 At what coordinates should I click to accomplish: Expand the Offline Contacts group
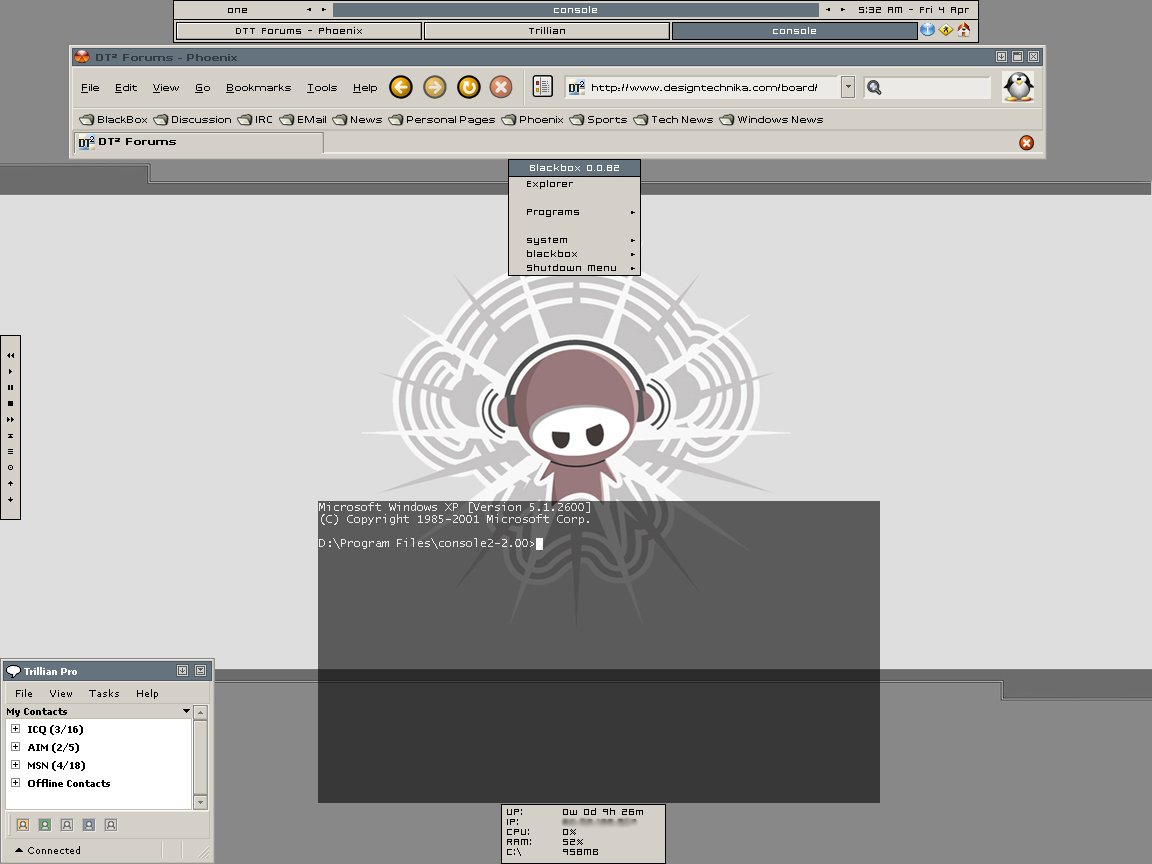15,782
